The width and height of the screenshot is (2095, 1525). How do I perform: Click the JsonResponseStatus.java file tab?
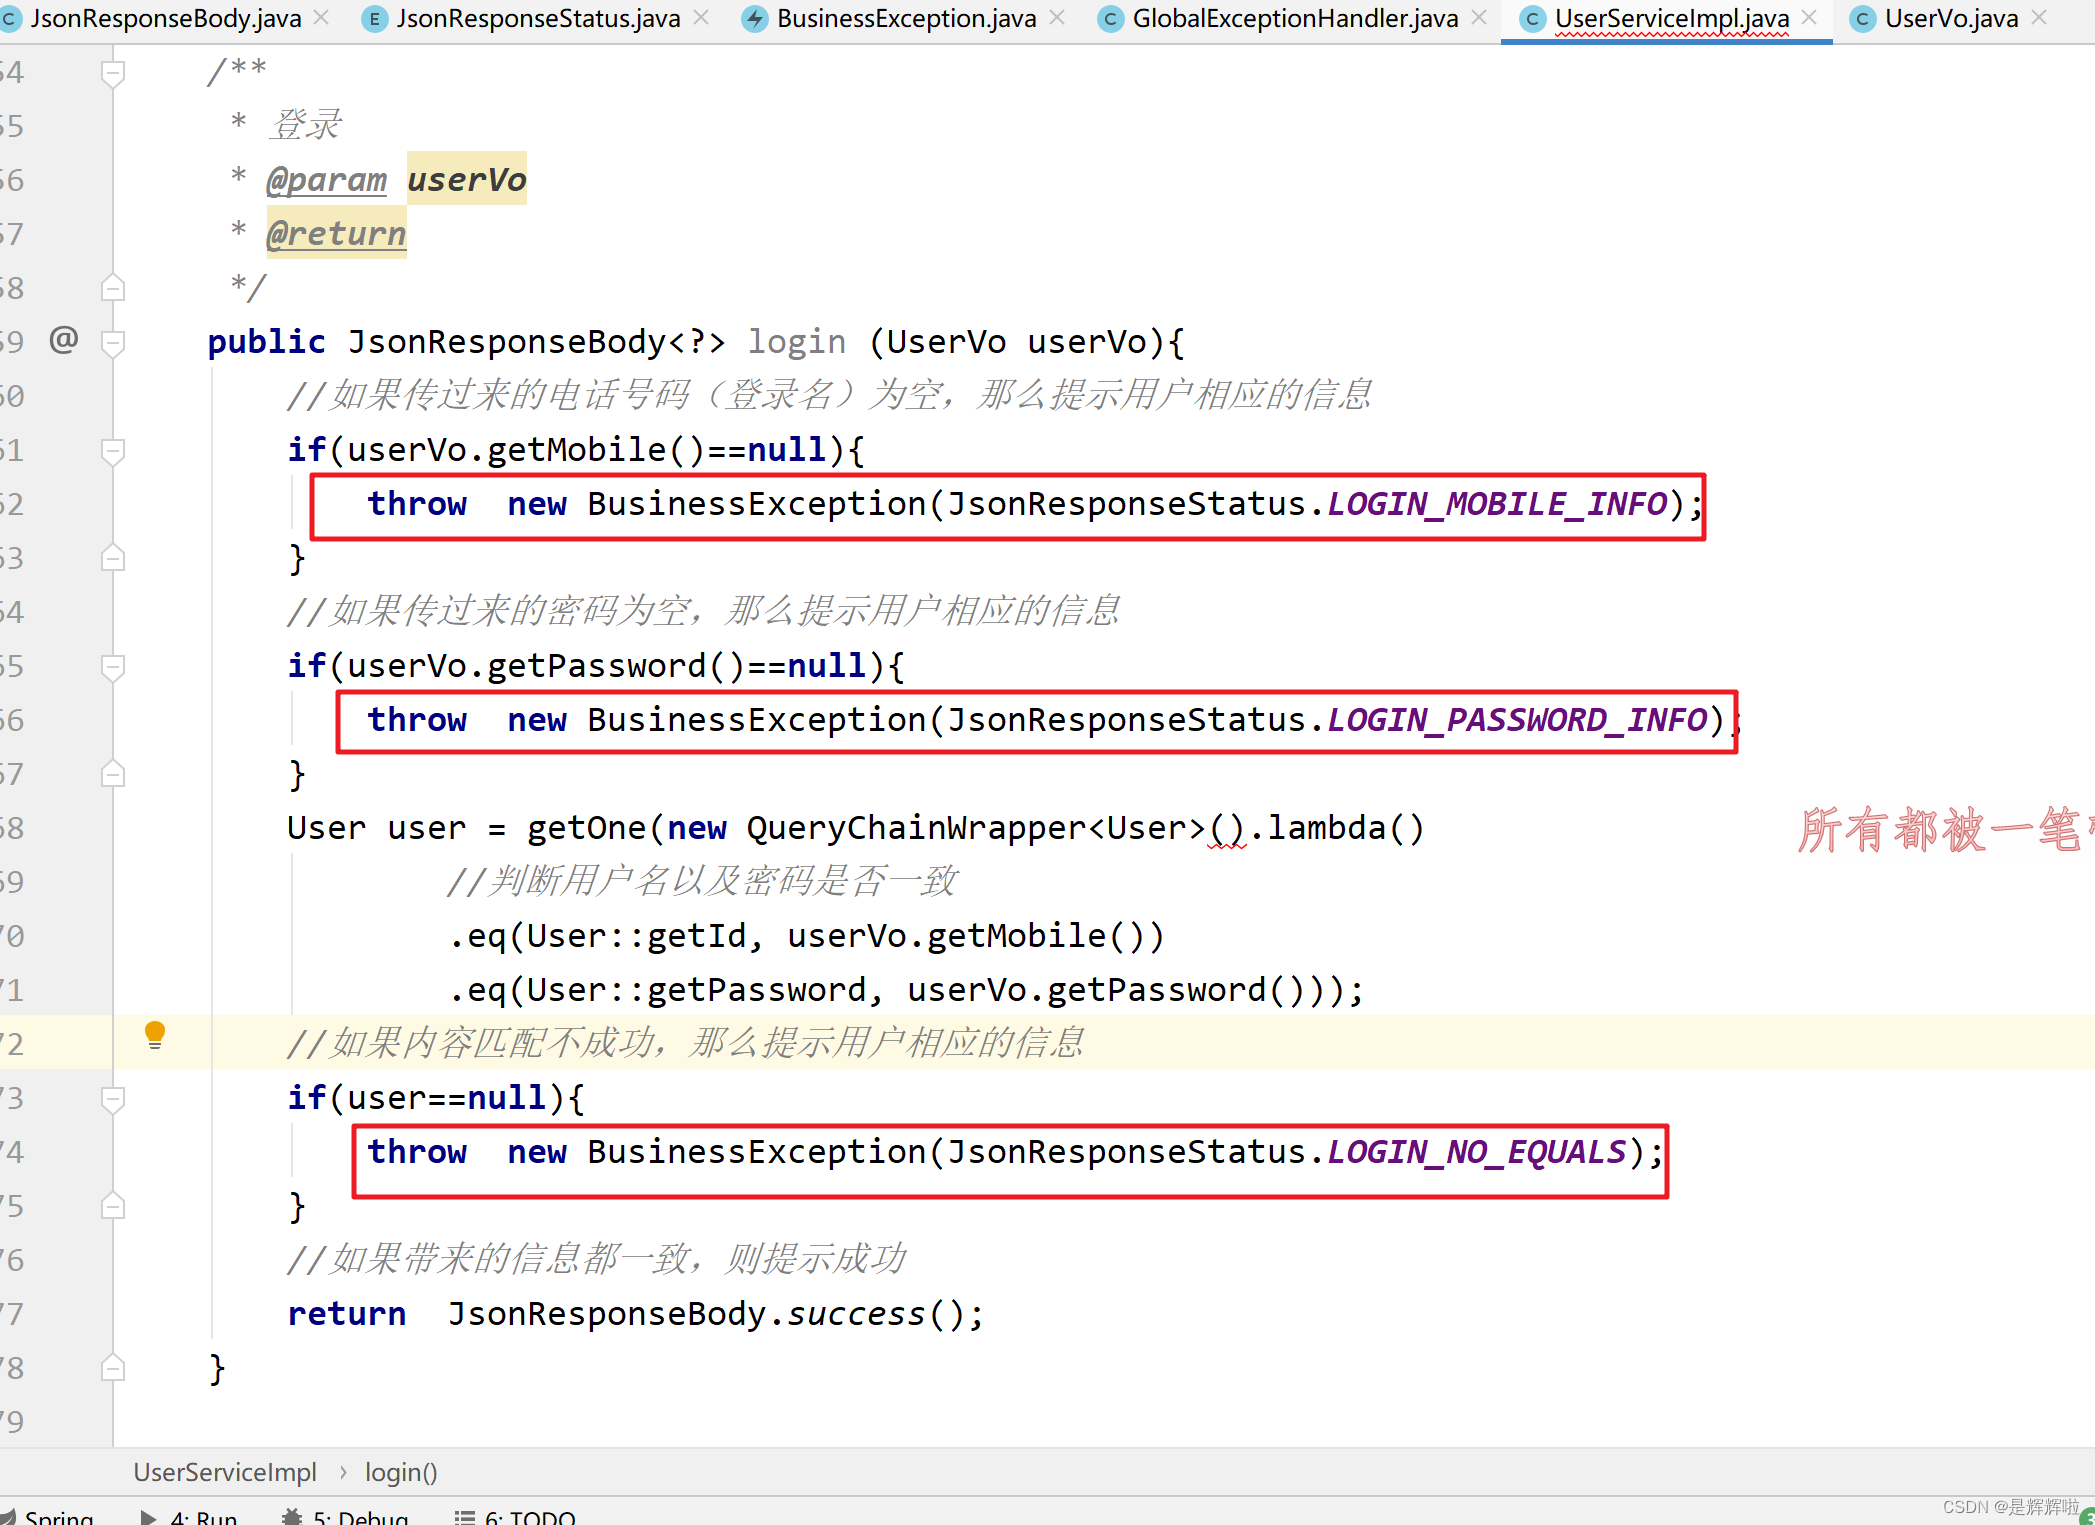pos(522,16)
